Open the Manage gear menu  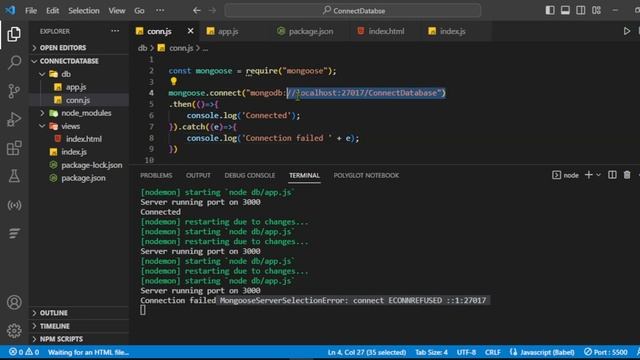coord(14,331)
